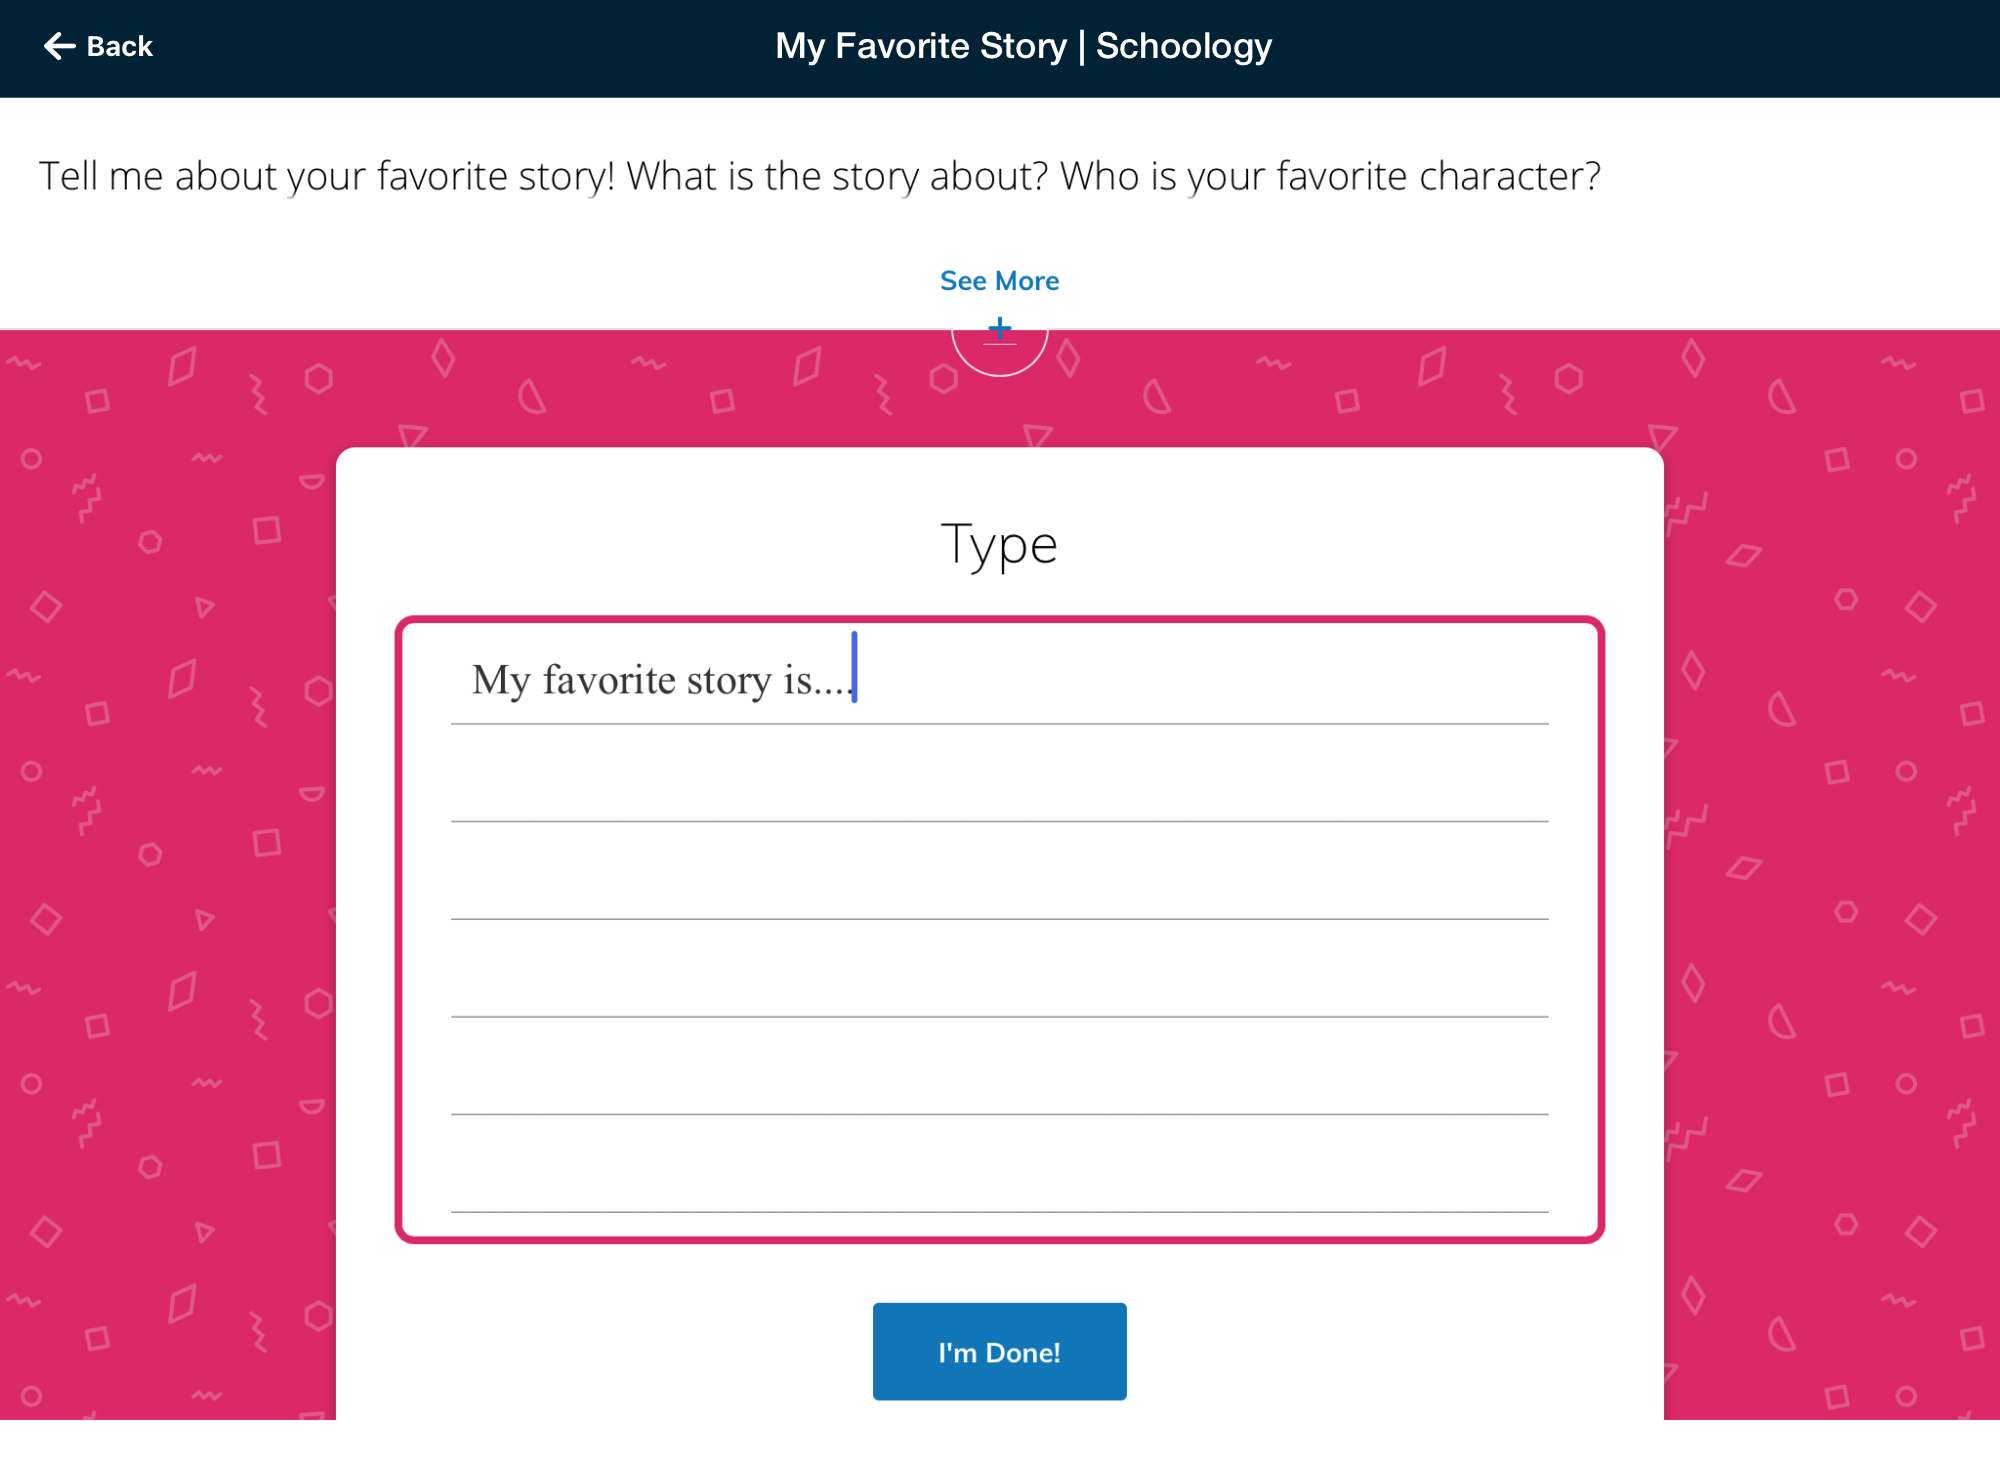Submit with the I'm Done! button
Image resolution: width=2000 pixels, height=1461 pixels.
pos(999,1352)
